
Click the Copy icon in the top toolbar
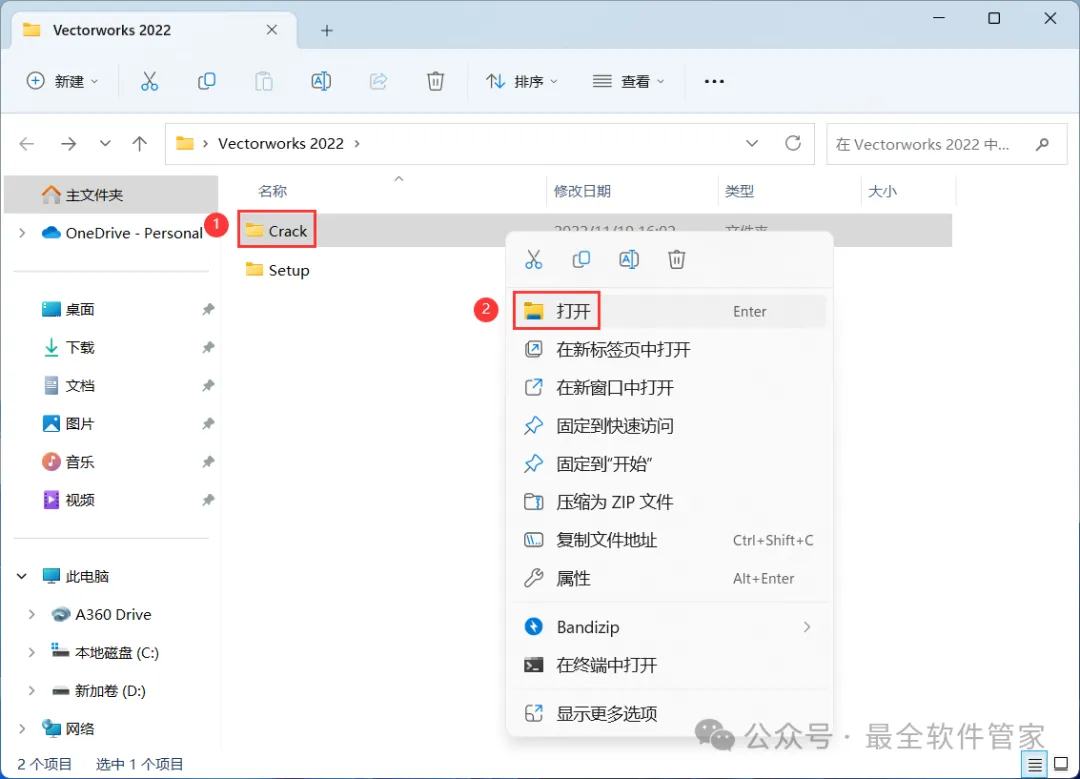(207, 81)
